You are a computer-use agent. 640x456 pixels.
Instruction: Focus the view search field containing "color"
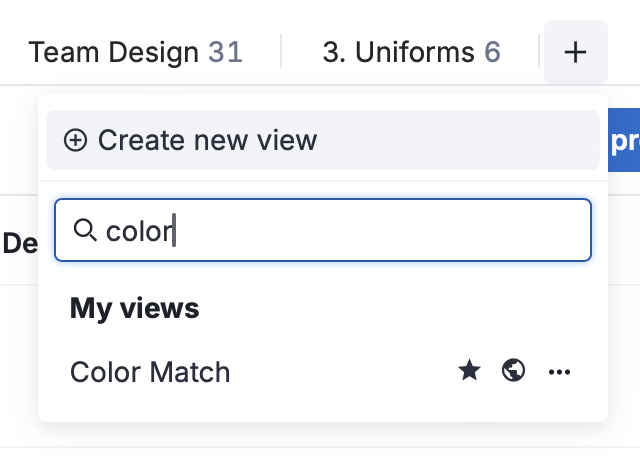[x=340, y=231]
